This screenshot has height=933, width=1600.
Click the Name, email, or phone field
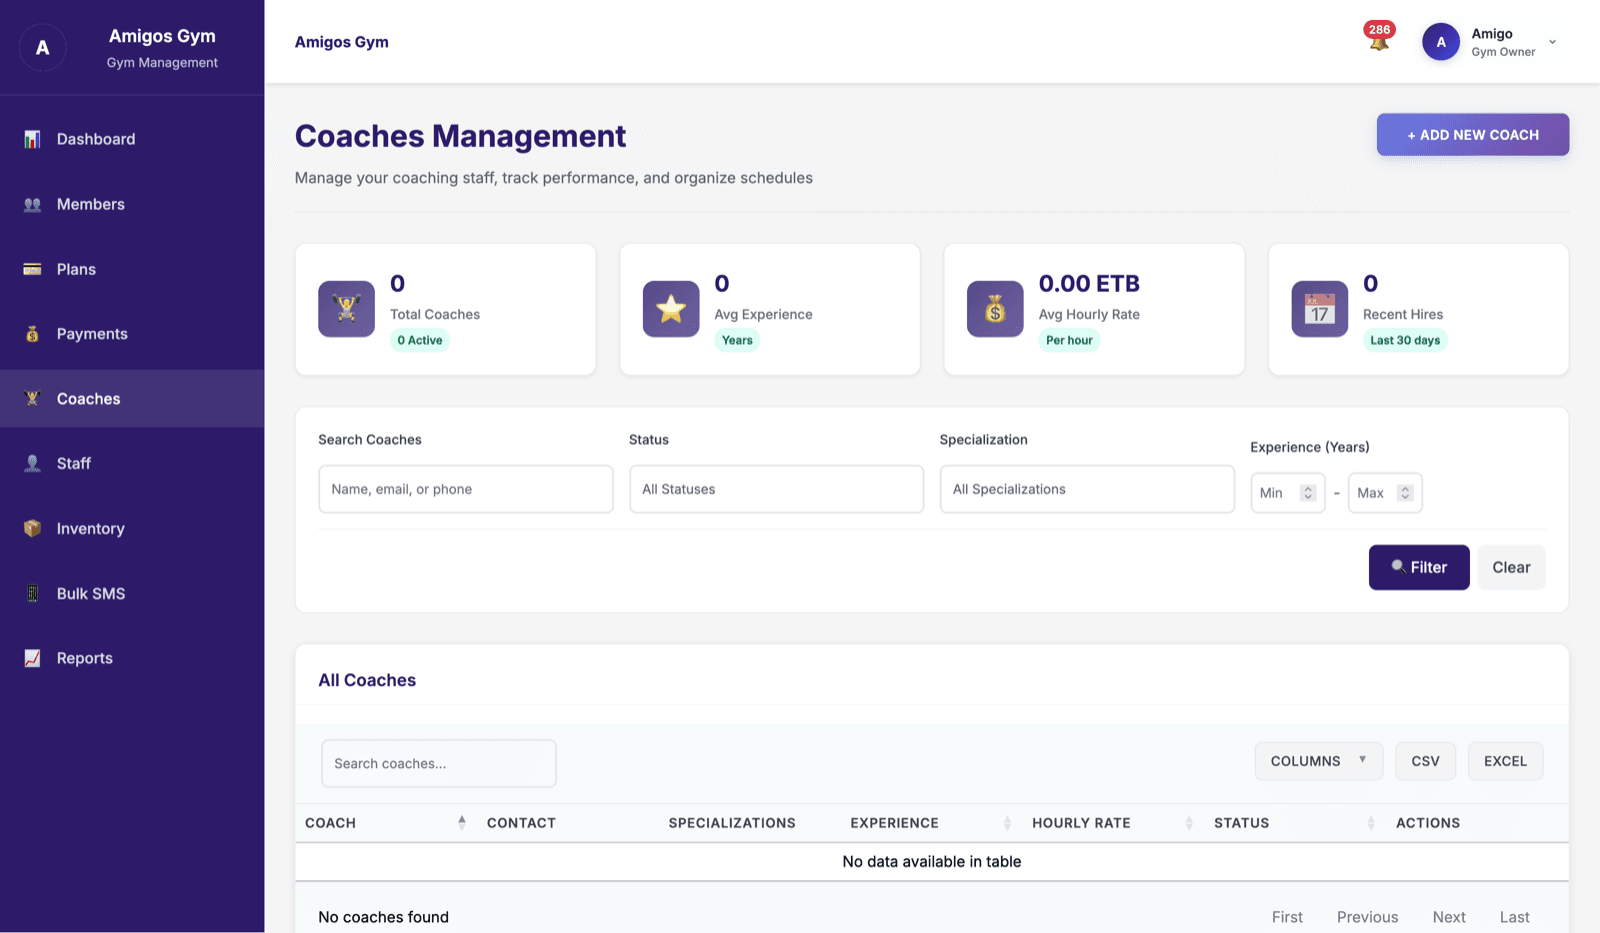click(x=466, y=489)
